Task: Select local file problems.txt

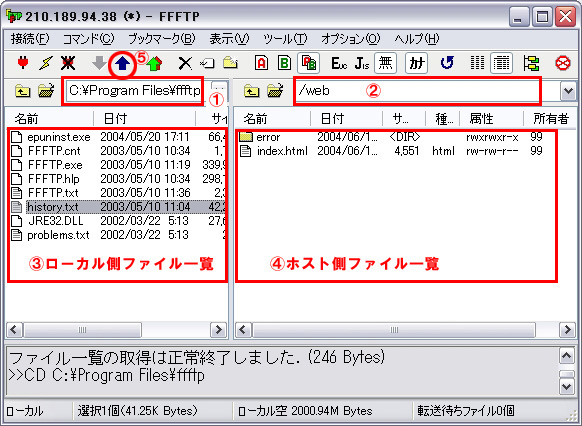Action: (58, 235)
